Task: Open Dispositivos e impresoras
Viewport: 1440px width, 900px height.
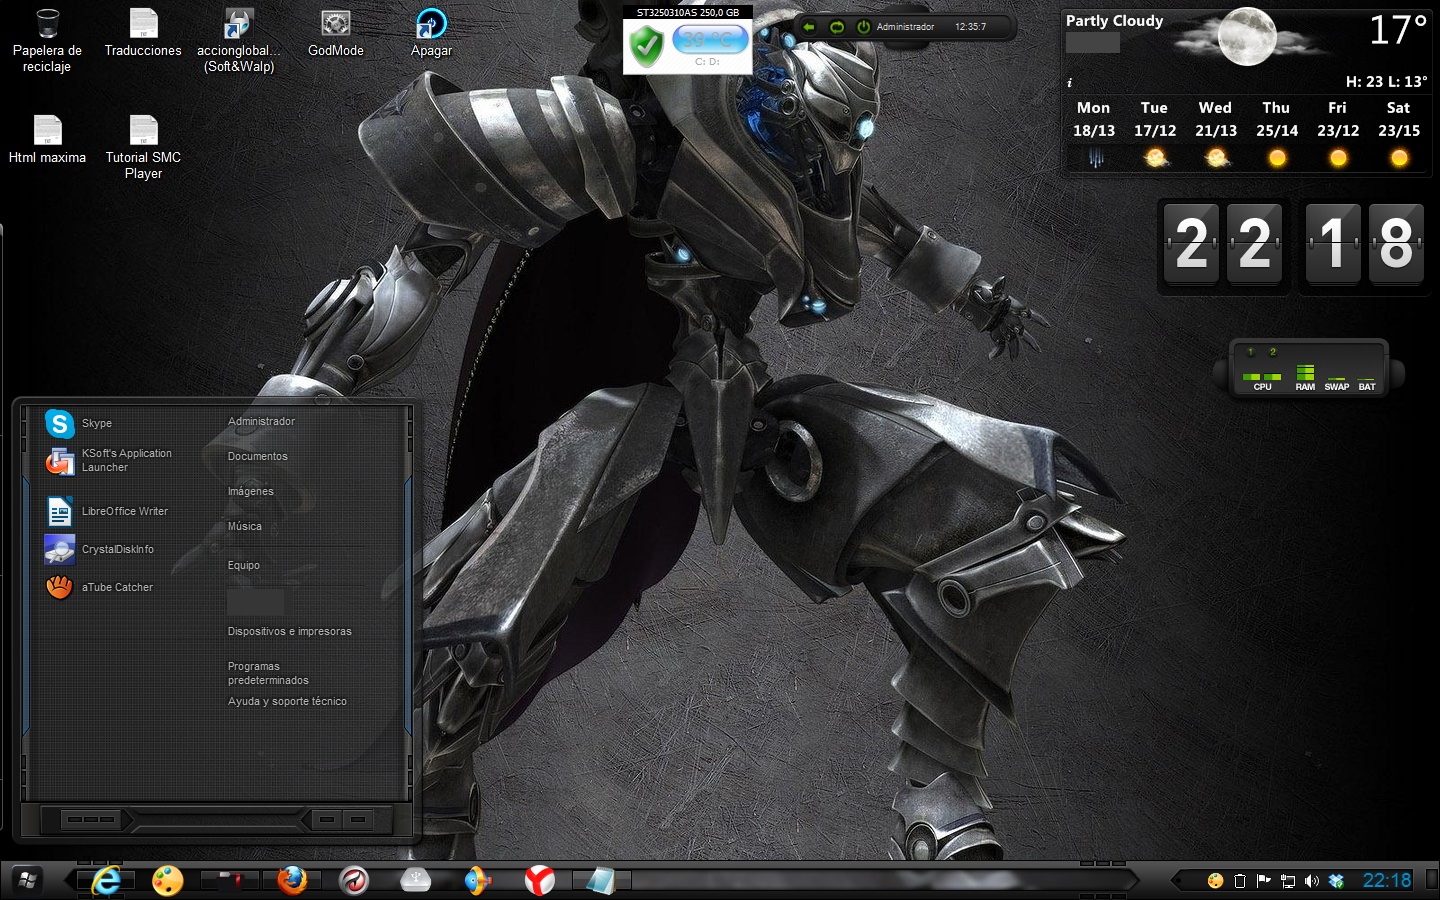Action: [288, 631]
